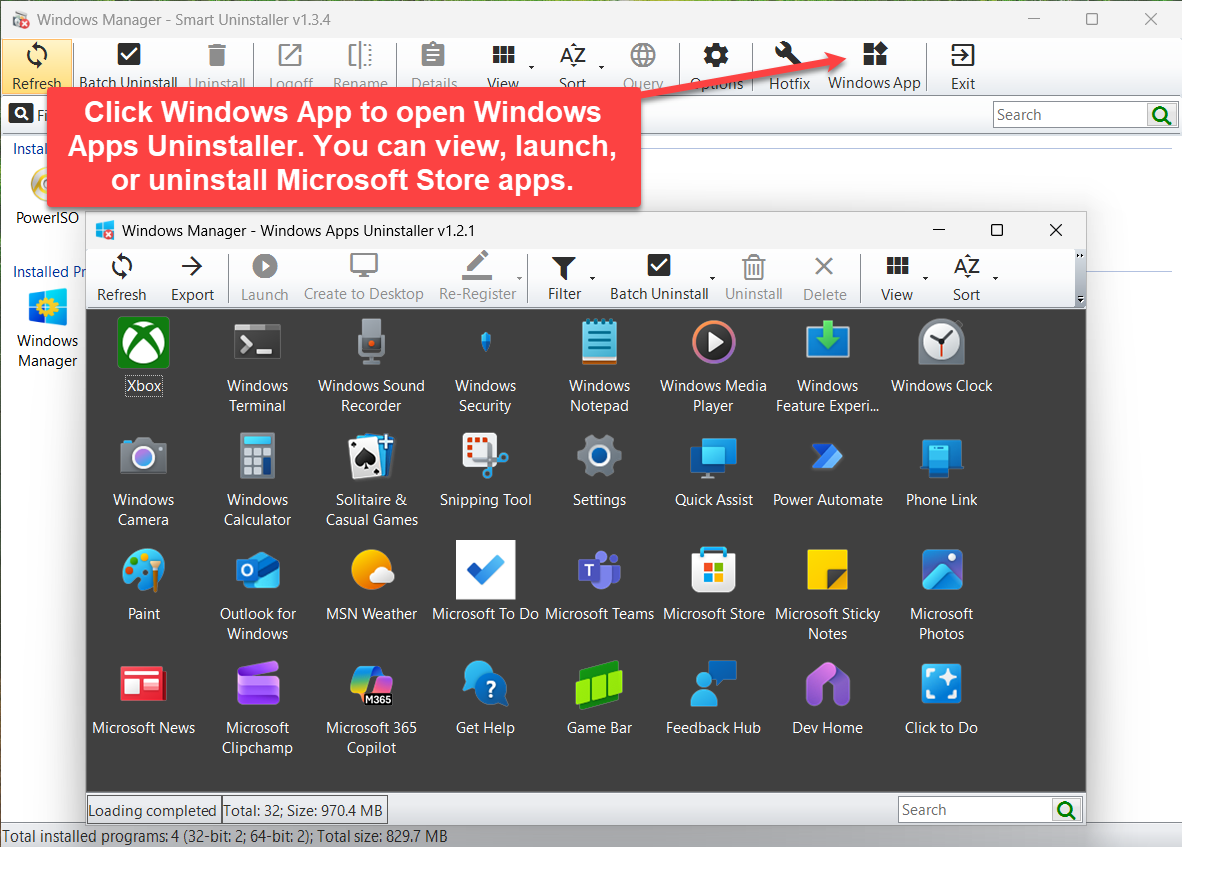Open the Hotfix tool
The height and width of the screenshot is (872, 1226).
tap(789, 66)
